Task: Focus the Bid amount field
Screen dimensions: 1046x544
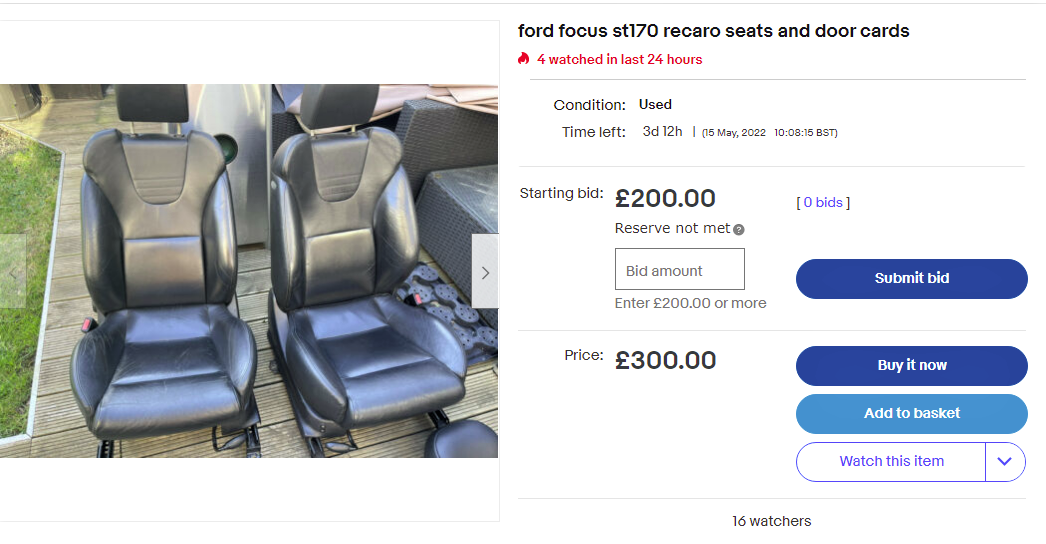Action: point(680,270)
